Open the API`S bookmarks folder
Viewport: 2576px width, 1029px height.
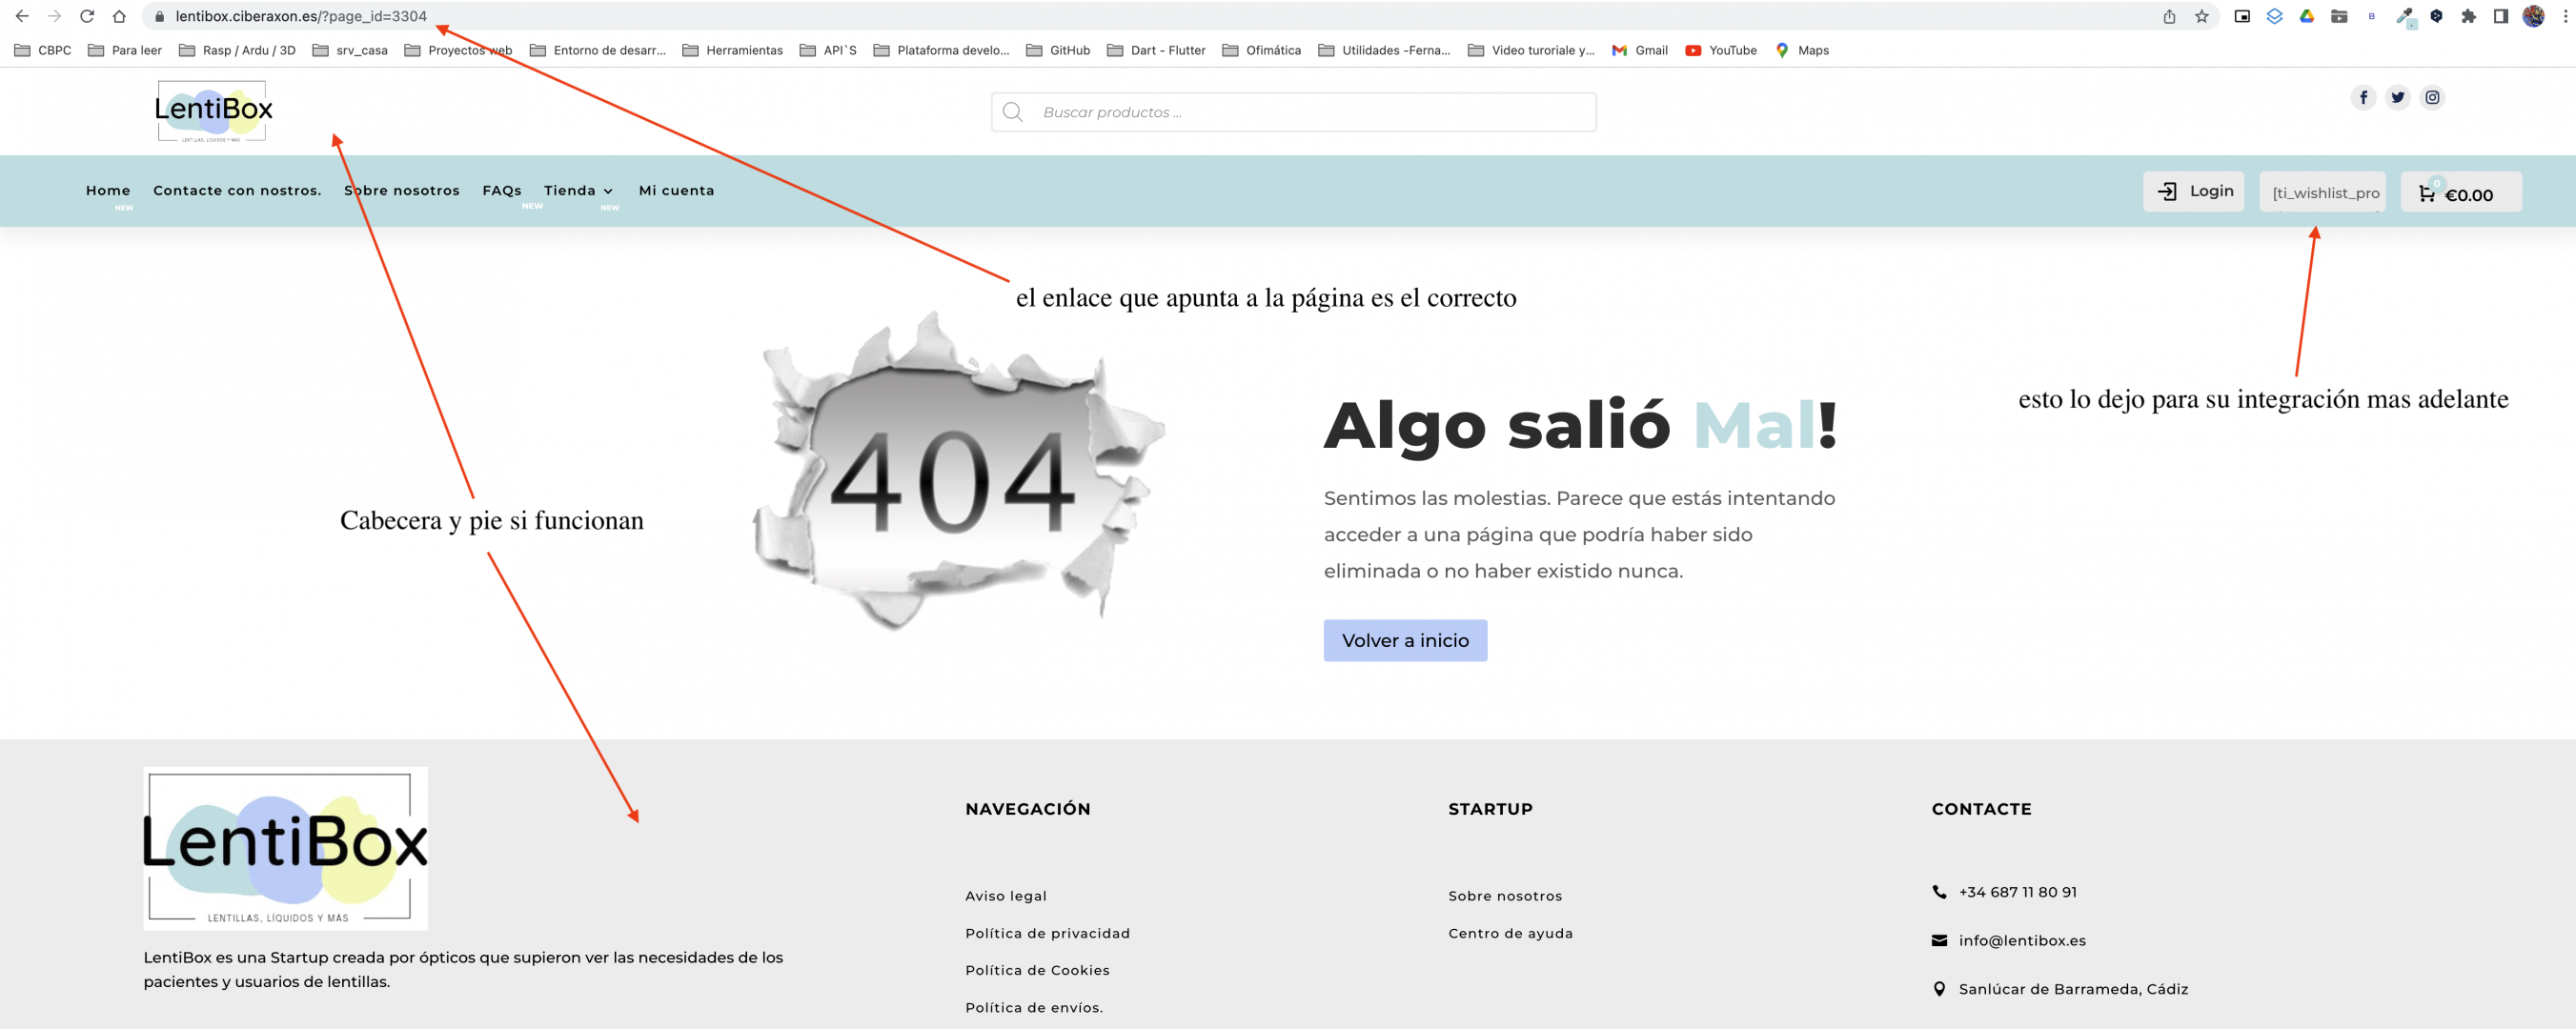coord(828,50)
